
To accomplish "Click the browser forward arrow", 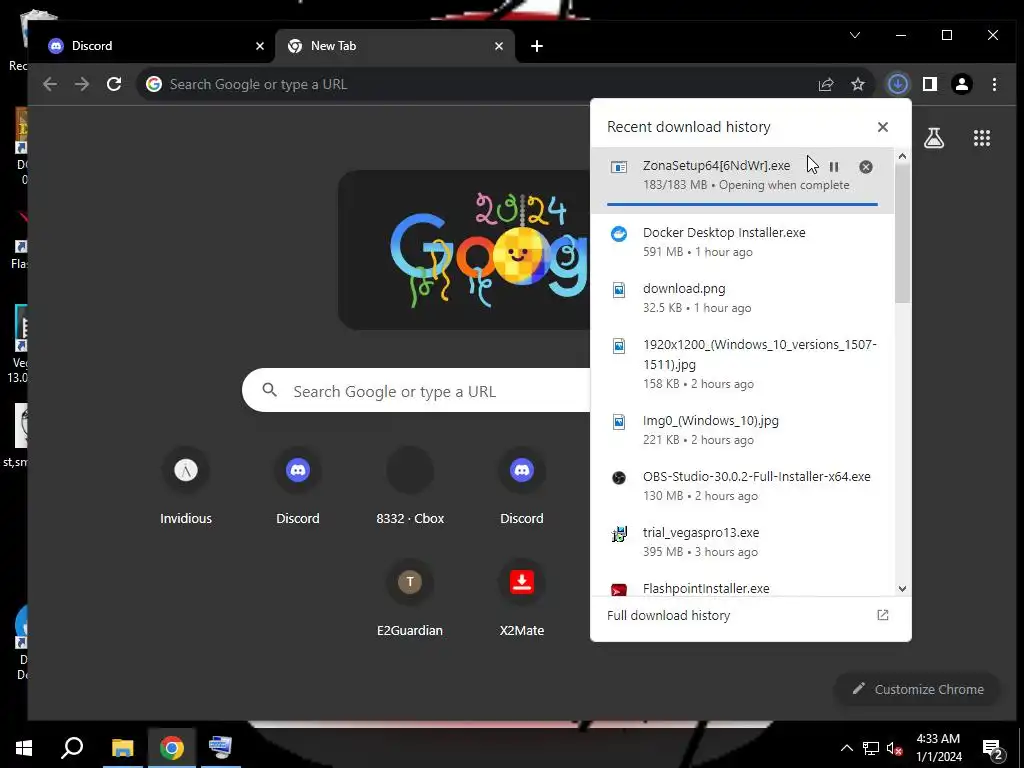I will coord(82,84).
